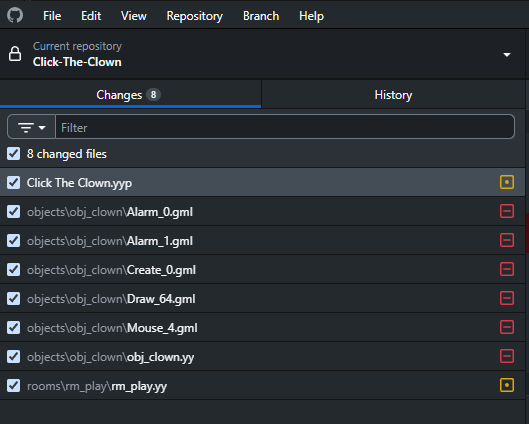Open the Repository menu
Screen dimensions: 529x424
point(195,16)
